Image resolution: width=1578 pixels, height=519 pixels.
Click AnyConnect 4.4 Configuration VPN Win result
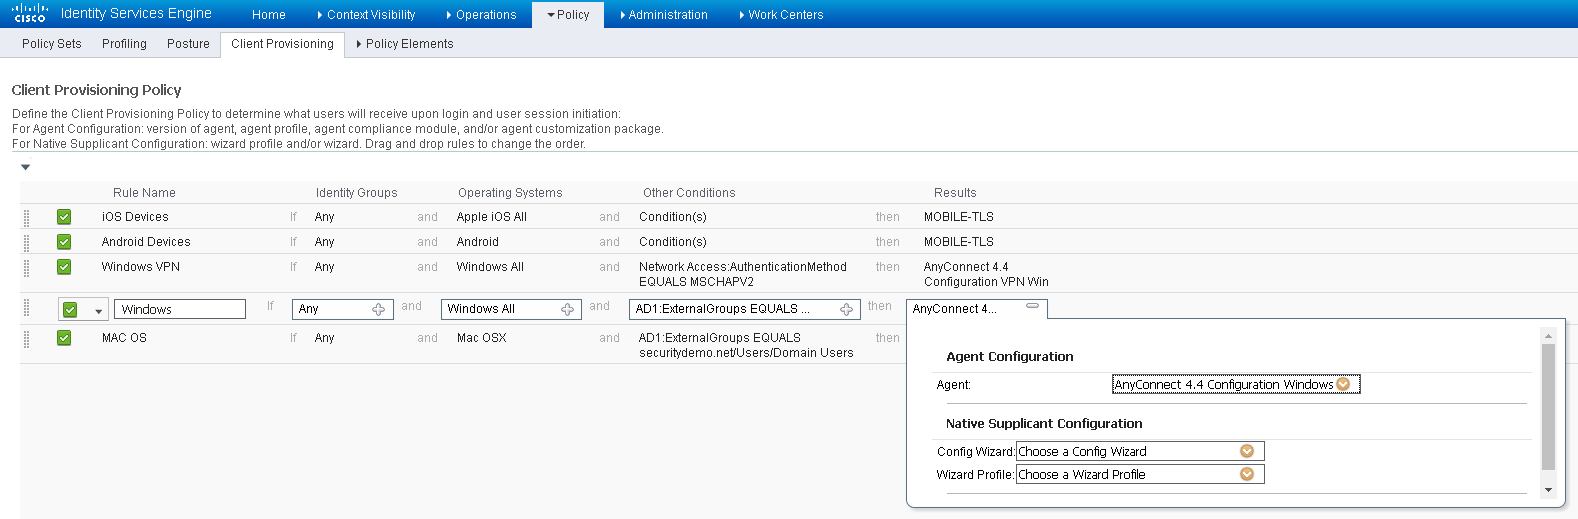(x=986, y=274)
